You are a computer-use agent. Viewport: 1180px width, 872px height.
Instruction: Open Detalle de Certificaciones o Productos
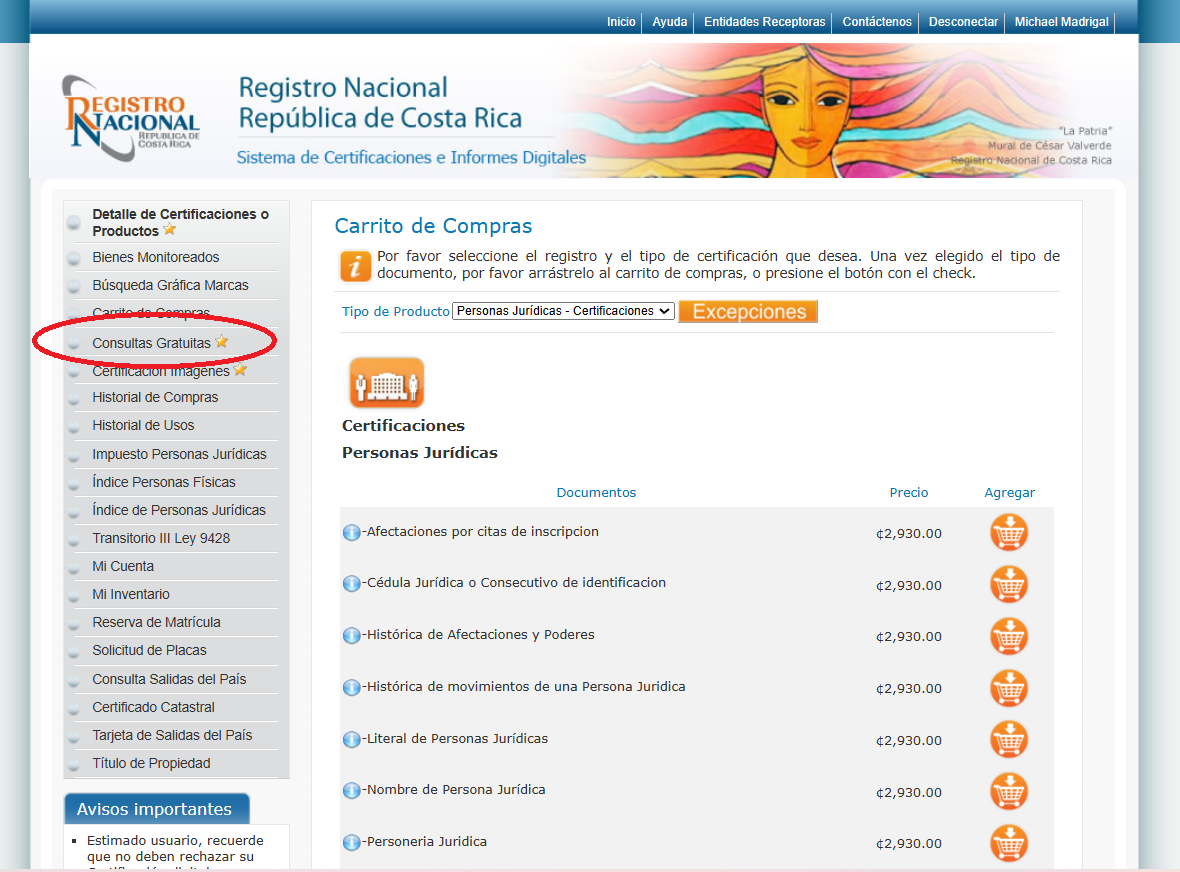(180, 223)
